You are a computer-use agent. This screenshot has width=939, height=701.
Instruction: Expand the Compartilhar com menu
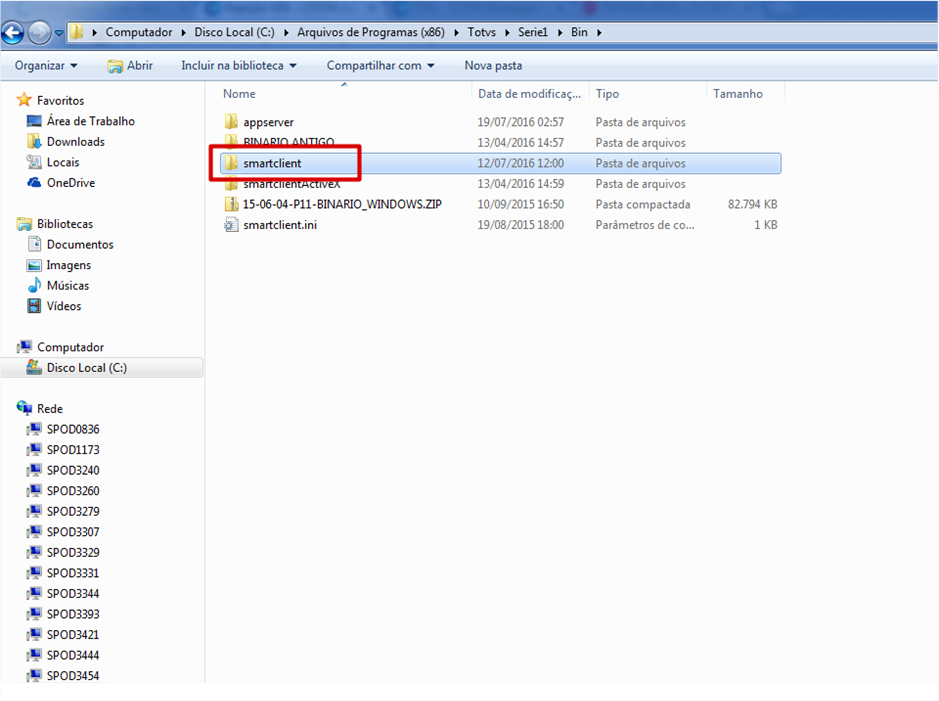[380, 66]
